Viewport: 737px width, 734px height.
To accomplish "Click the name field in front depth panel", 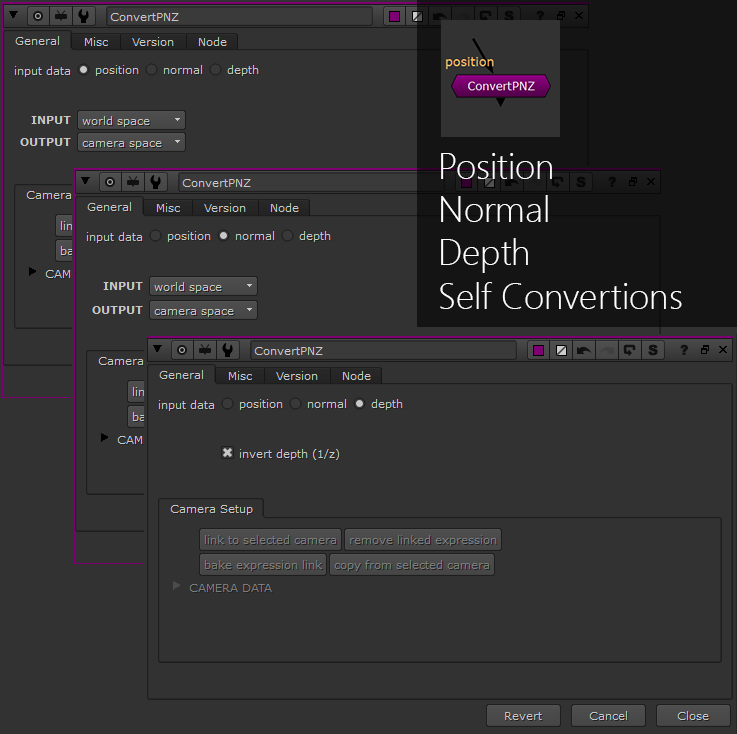I will (x=383, y=351).
